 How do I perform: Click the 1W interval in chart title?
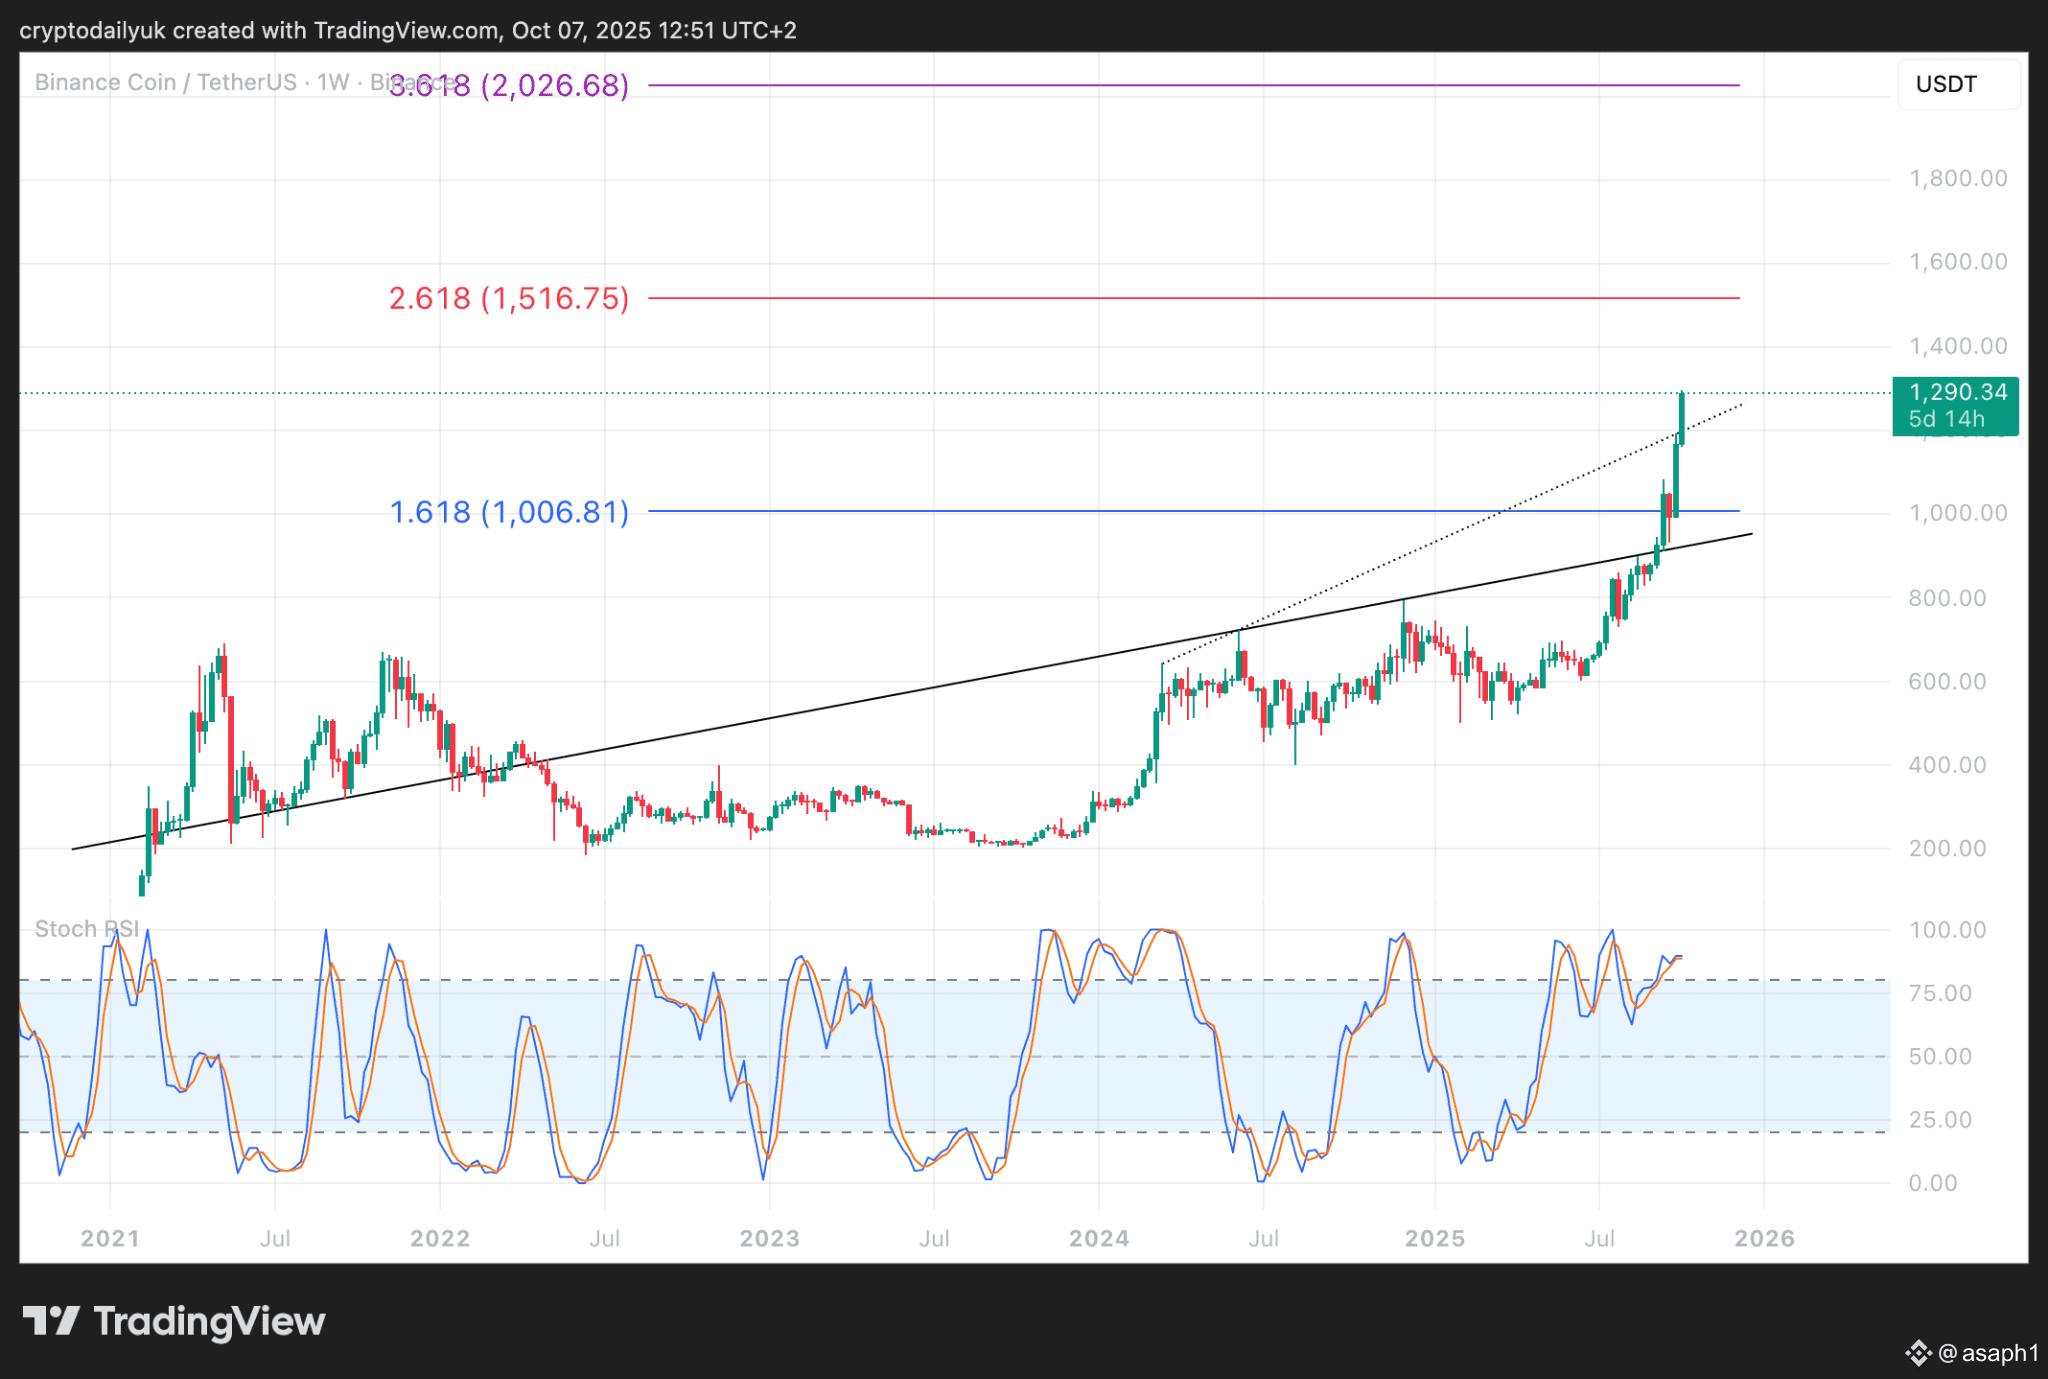pyautogui.click(x=332, y=82)
